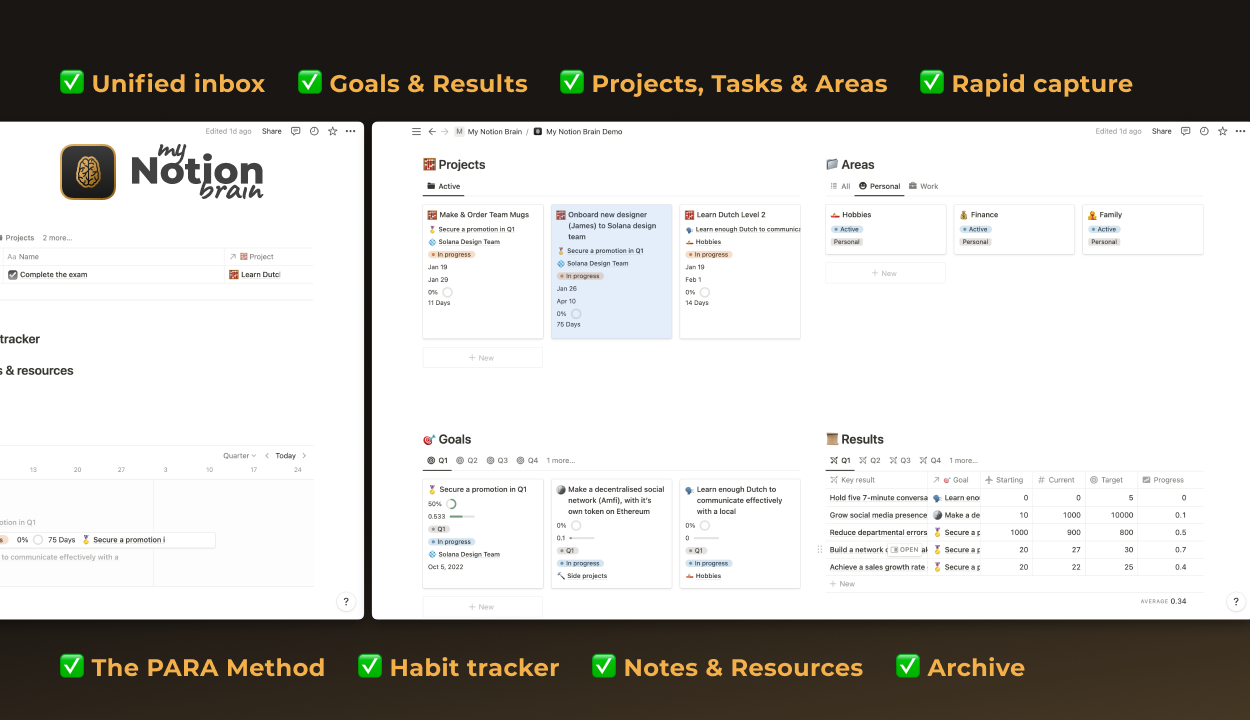Go forward with the right arrow in right window
This screenshot has height=720, width=1250.
pyautogui.click(x=445, y=131)
